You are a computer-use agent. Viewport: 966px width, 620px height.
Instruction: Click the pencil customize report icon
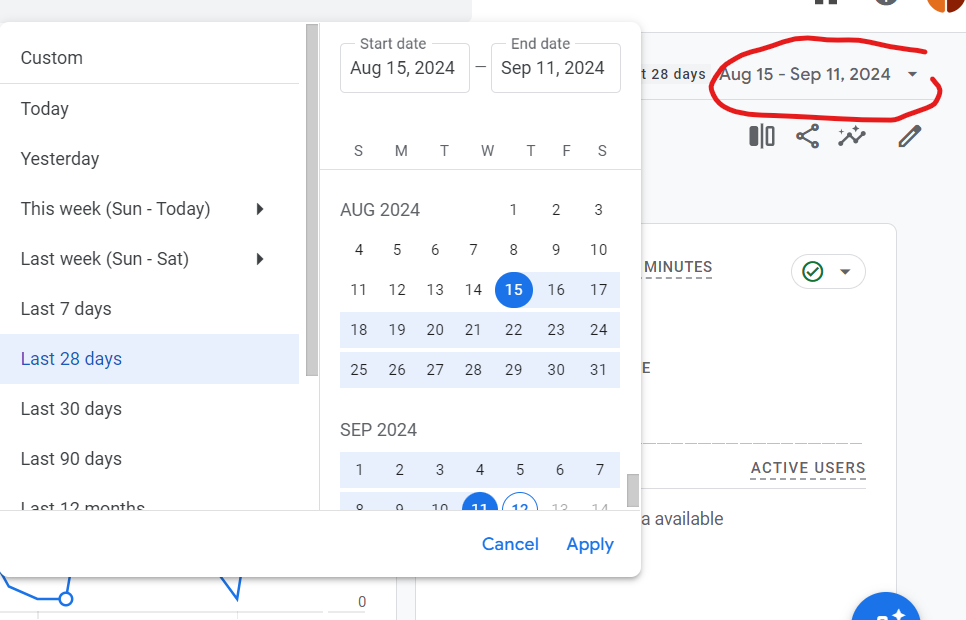click(909, 136)
